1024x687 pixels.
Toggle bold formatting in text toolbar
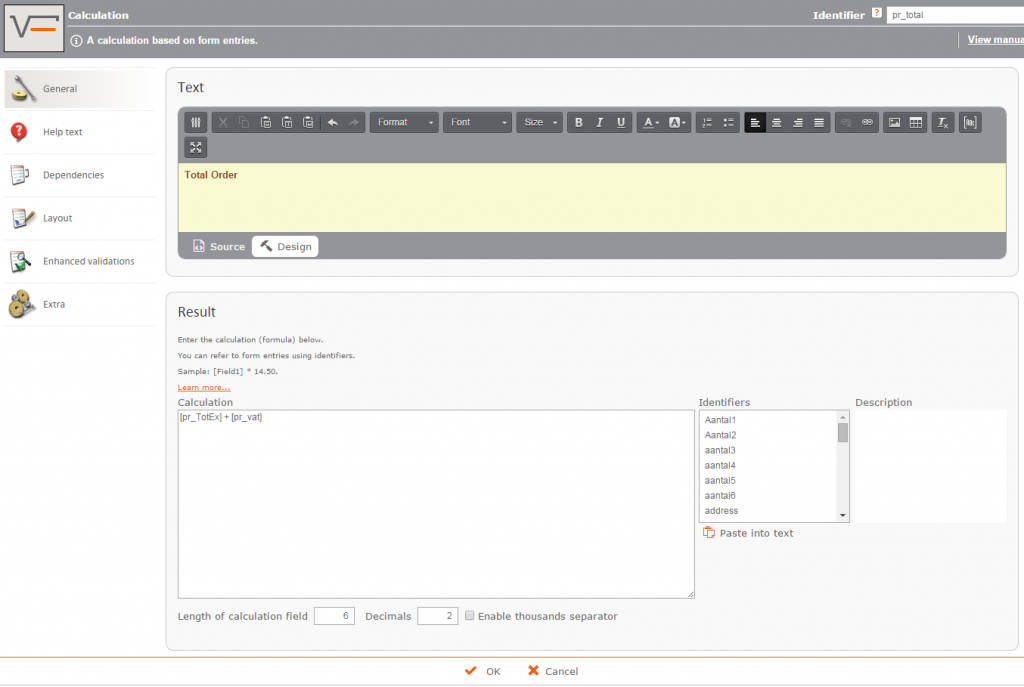[x=578, y=122]
